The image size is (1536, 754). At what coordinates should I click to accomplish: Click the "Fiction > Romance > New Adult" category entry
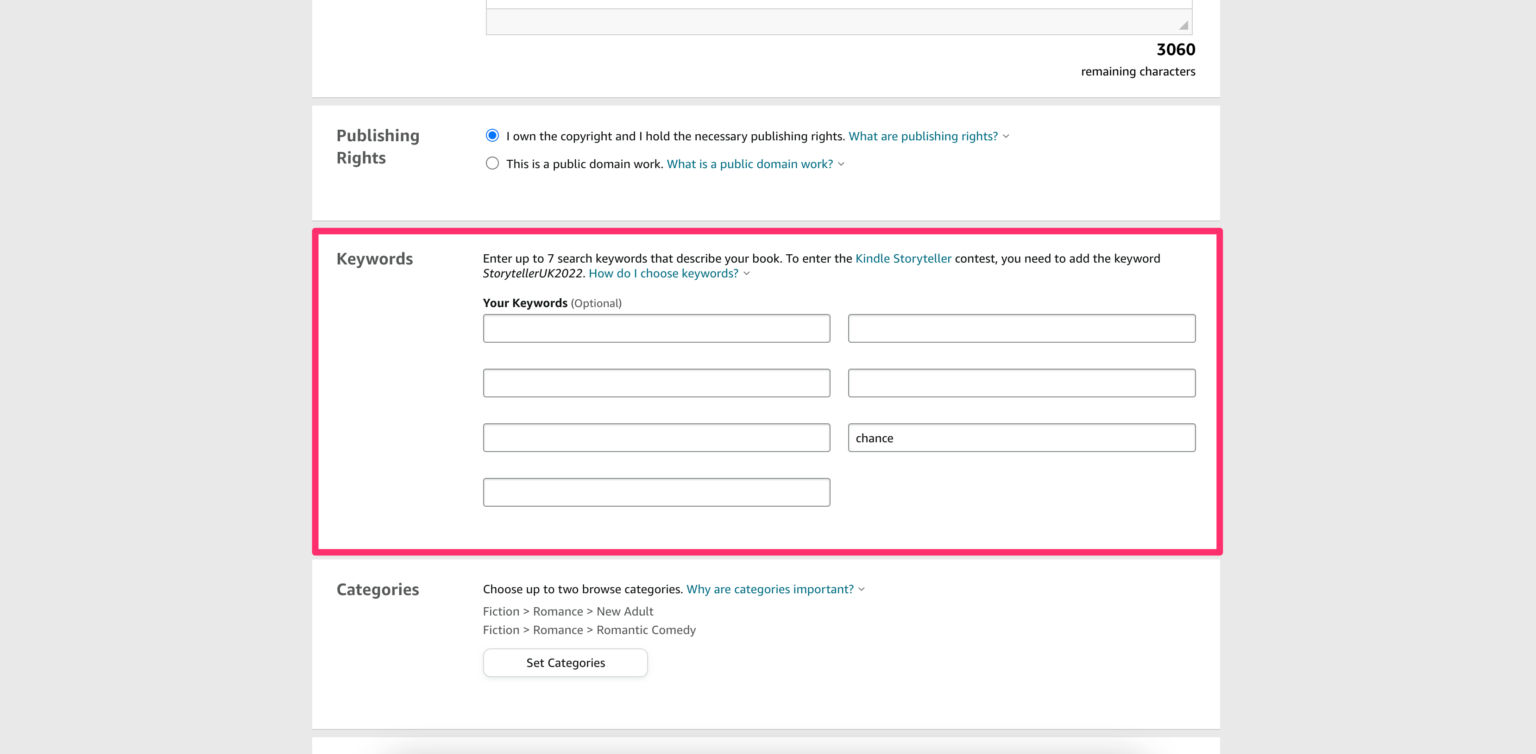(x=568, y=611)
